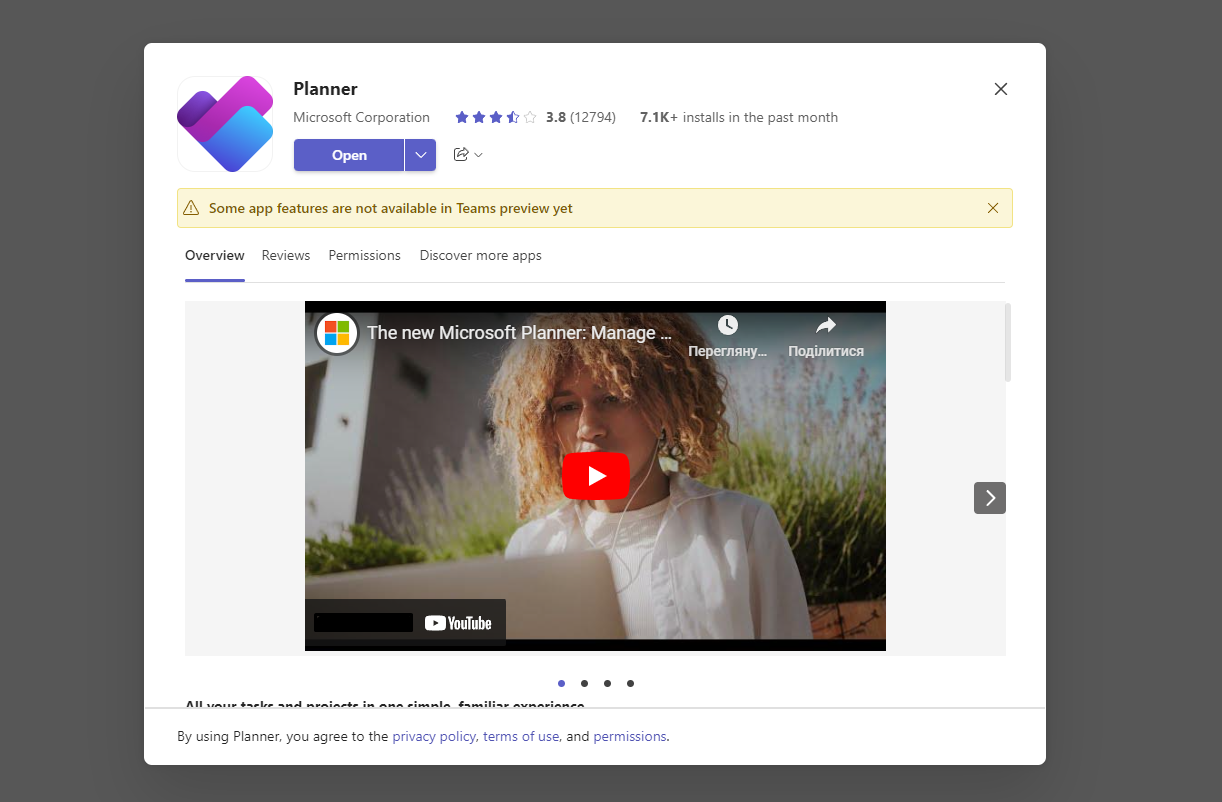Expand the dropdown arrow next to Open
1222x802 pixels.
click(421, 155)
